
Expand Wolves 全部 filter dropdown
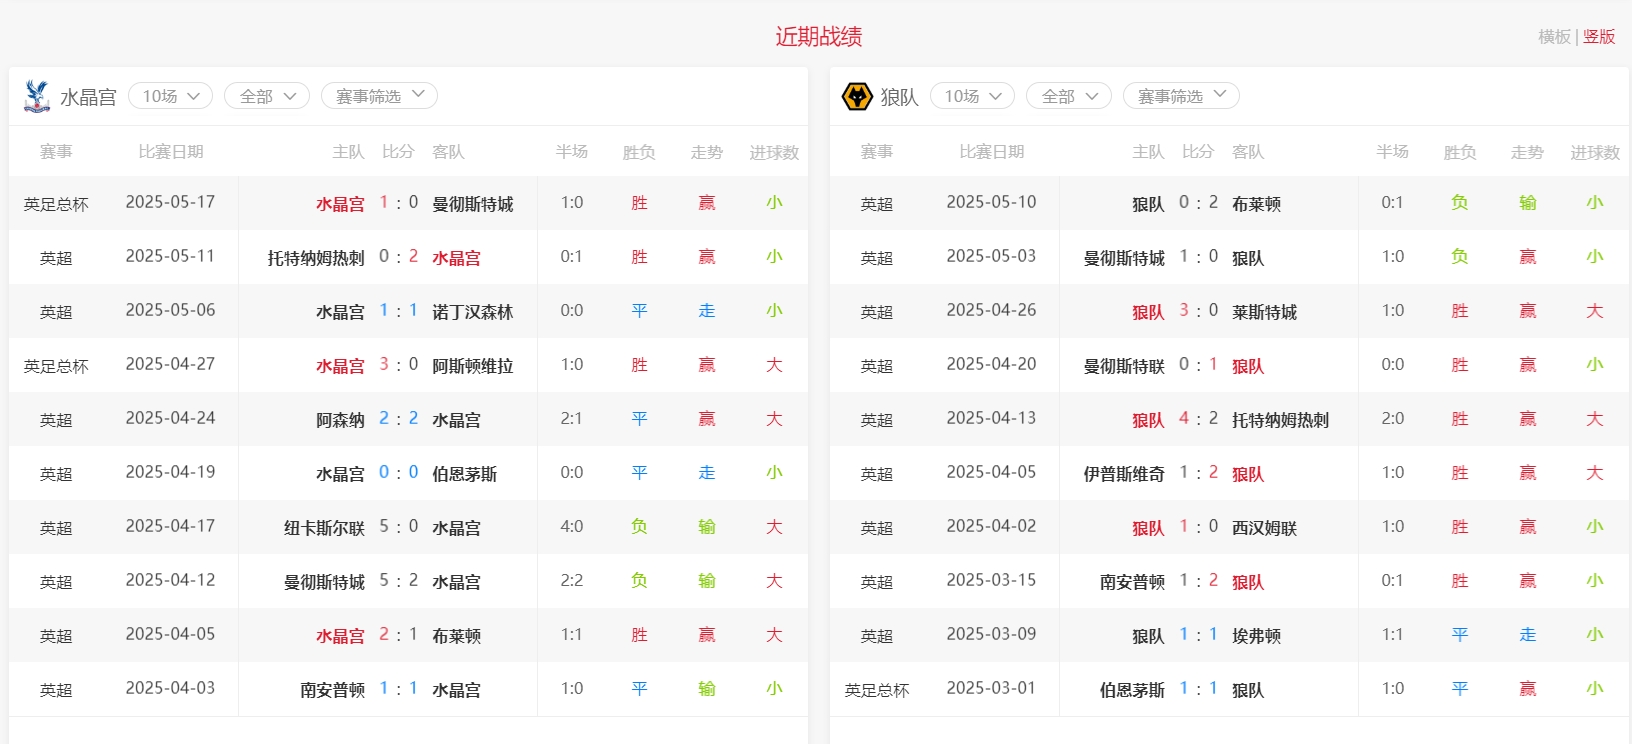1069,96
